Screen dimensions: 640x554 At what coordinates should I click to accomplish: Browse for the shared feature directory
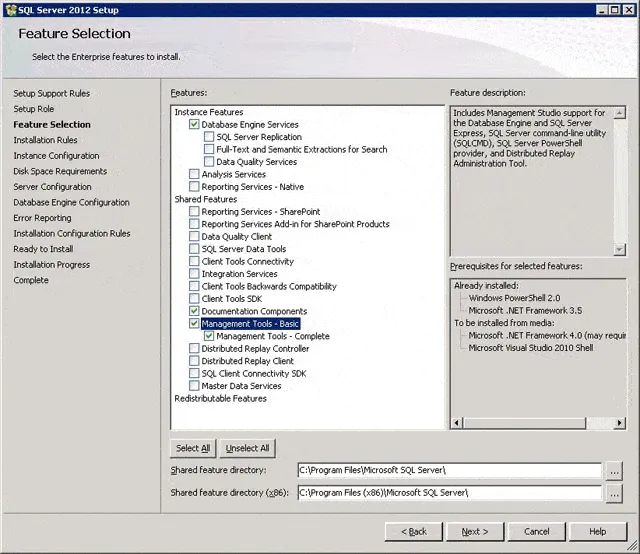click(614, 470)
